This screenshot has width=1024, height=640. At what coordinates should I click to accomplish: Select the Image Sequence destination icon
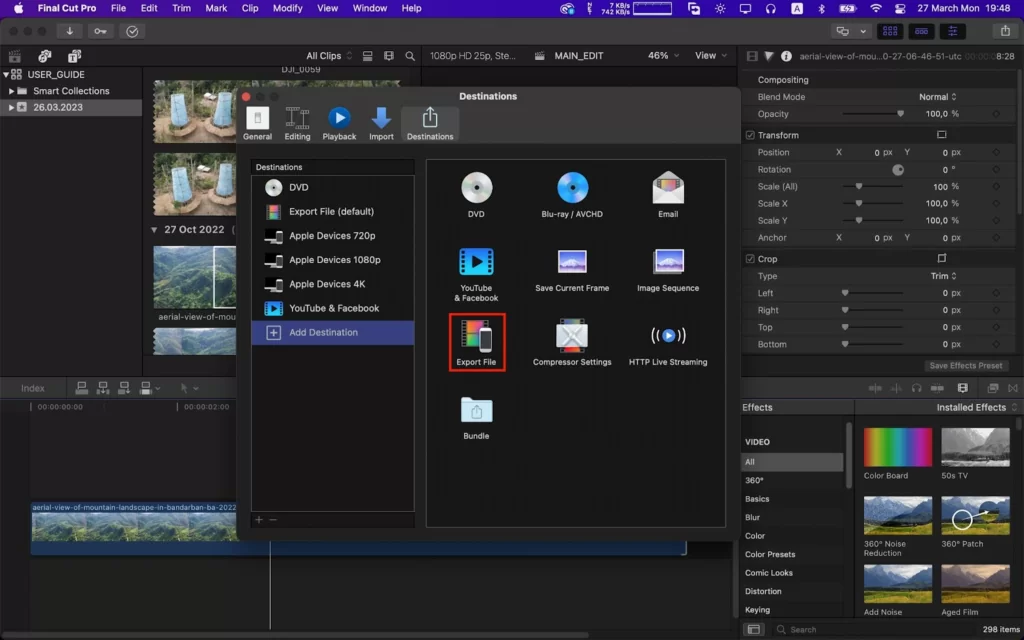(x=667, y=262)
